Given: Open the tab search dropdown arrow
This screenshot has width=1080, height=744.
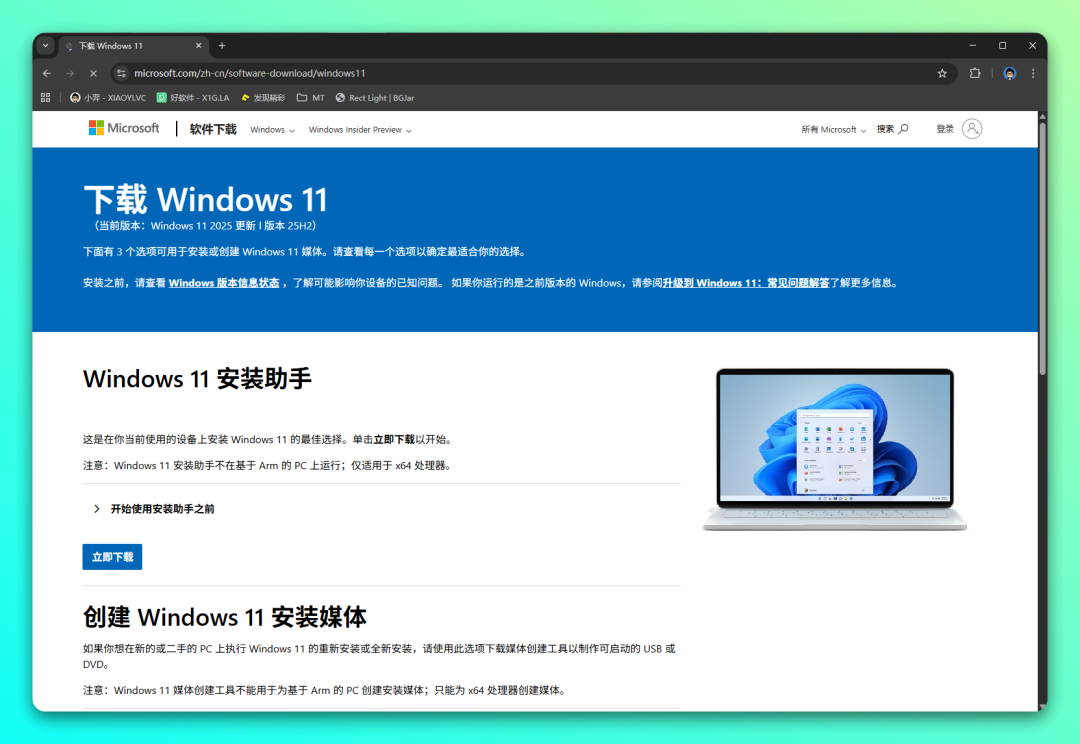Looking at the screenshot, I should pyautogui.click(x=45, y=46).
